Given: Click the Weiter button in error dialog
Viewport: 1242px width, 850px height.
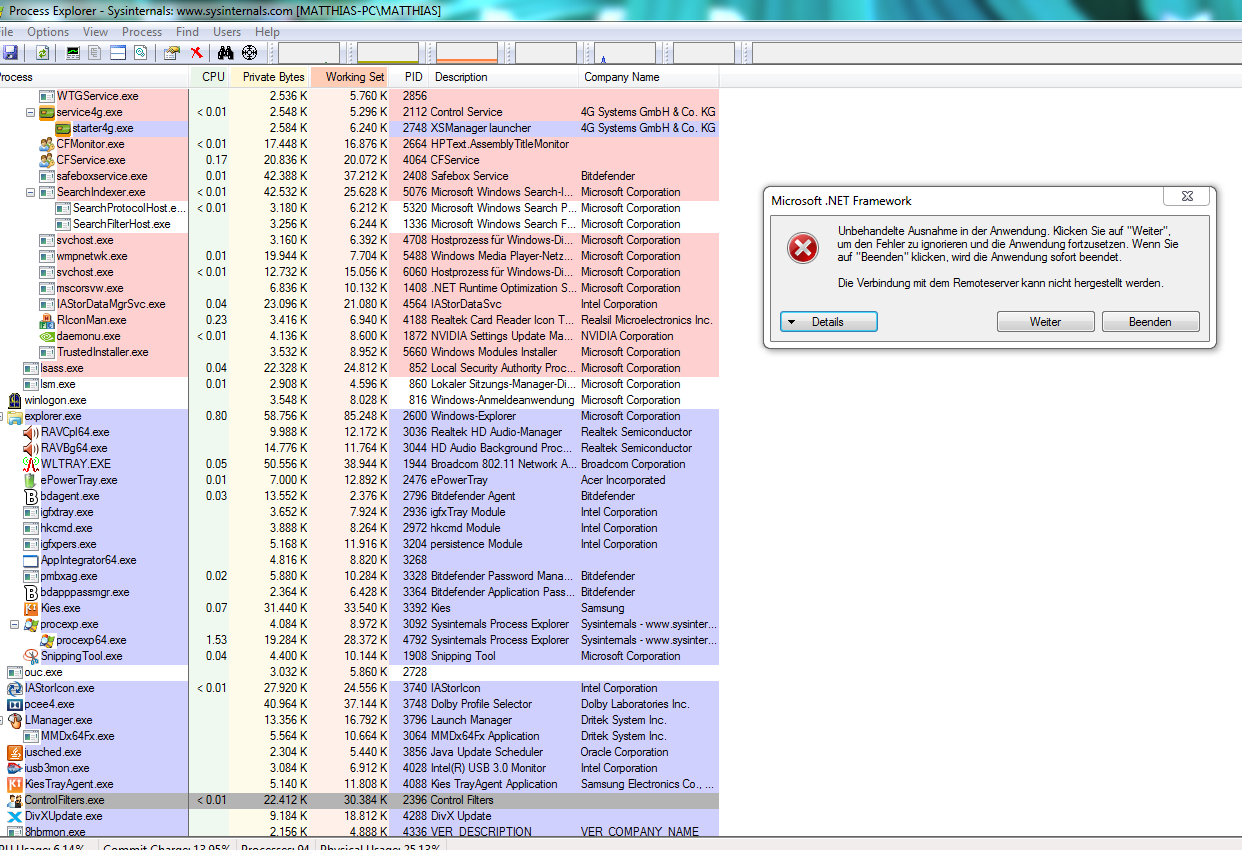Looking at the screenshot, I should [1046, 322].
